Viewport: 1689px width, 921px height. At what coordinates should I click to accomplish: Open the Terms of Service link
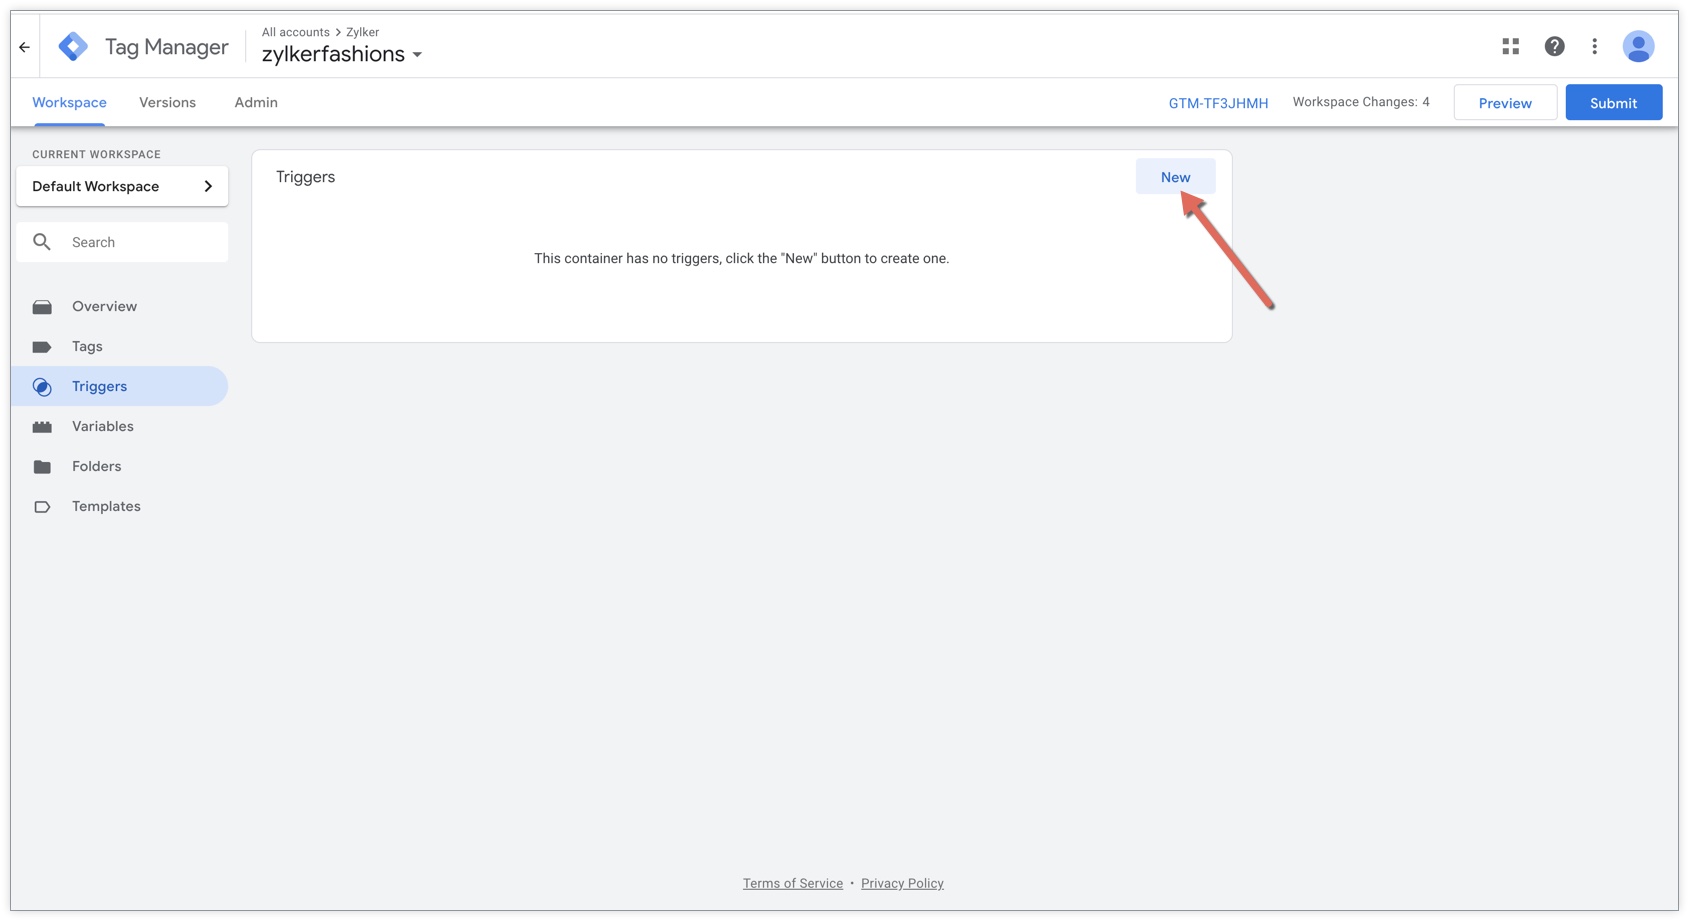(793, 884)
